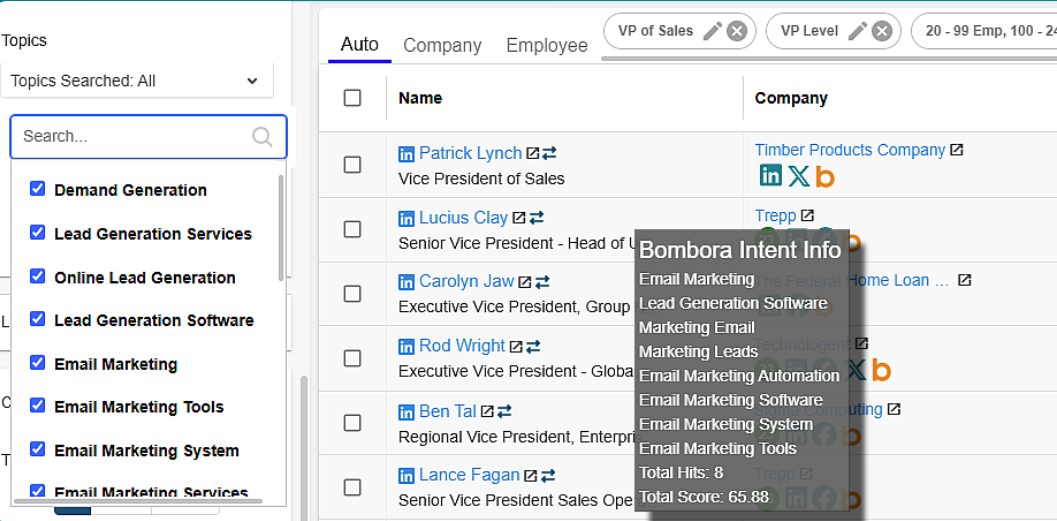Click the search magnifier icon in topics box
Viewport: 1057px width, 521px height.
262,137
